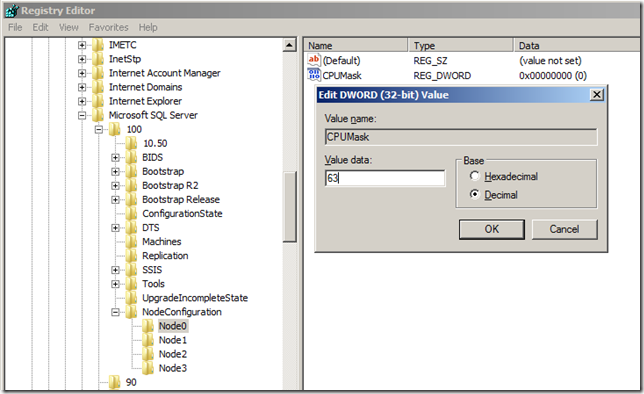Screen dimensions: 644x394
Task: Expand the SSIS key
Action: (115, 270)
